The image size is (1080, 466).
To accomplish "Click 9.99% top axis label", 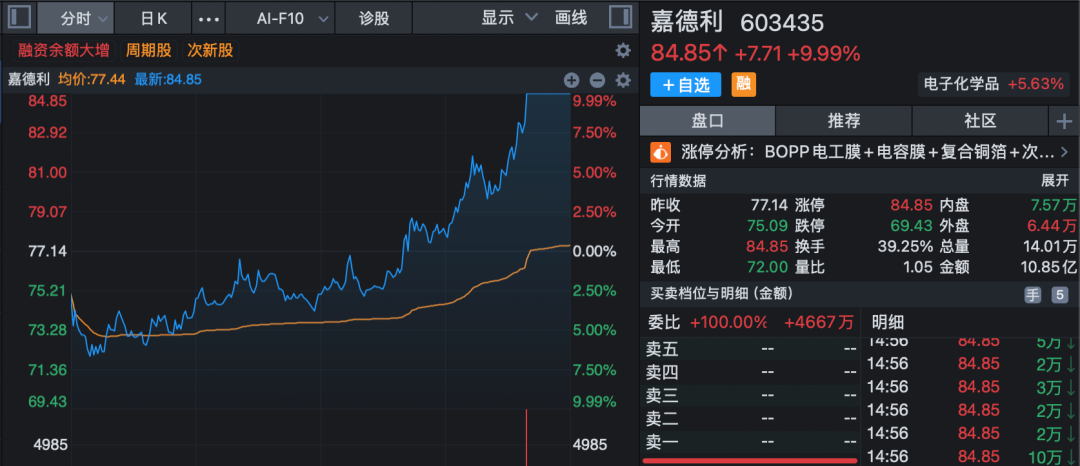I will pos(594,101).
